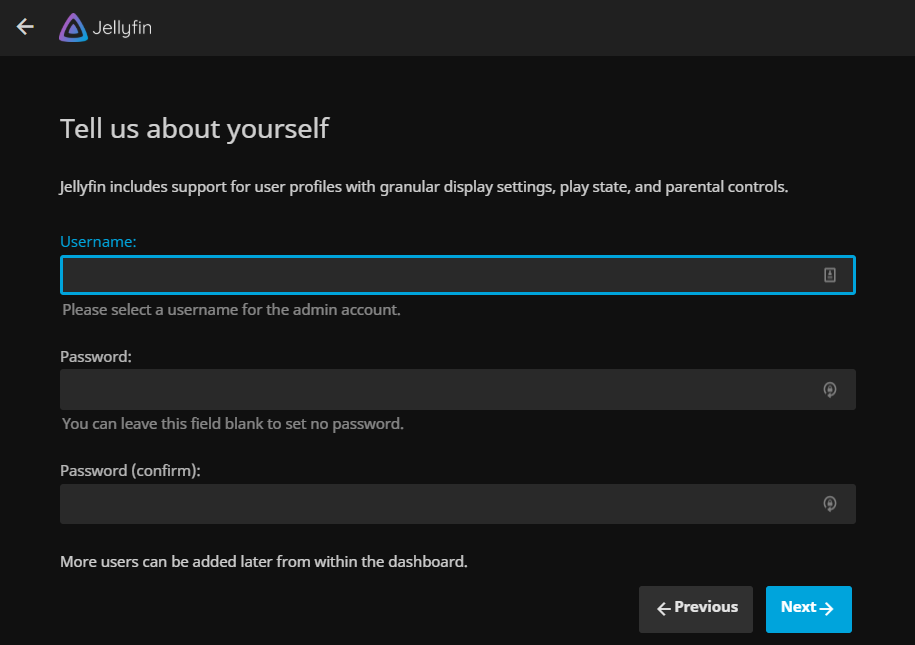Click the back arrow in the header

pyautogui.click(x=25, y=27)
